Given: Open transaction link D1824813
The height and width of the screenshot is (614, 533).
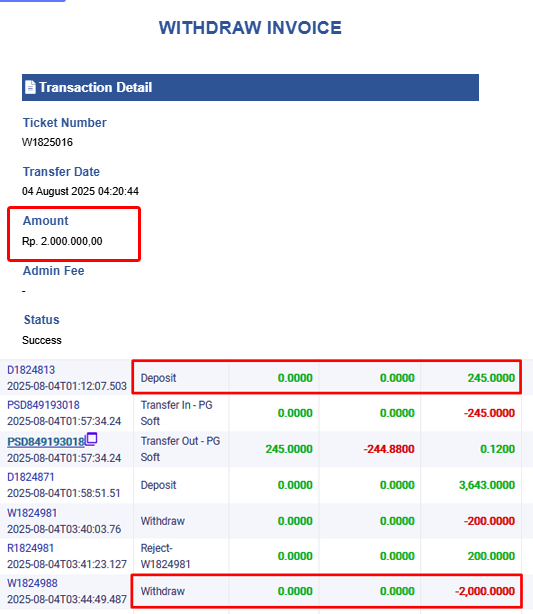Looking at the screenshot, I should click(31, 370).
